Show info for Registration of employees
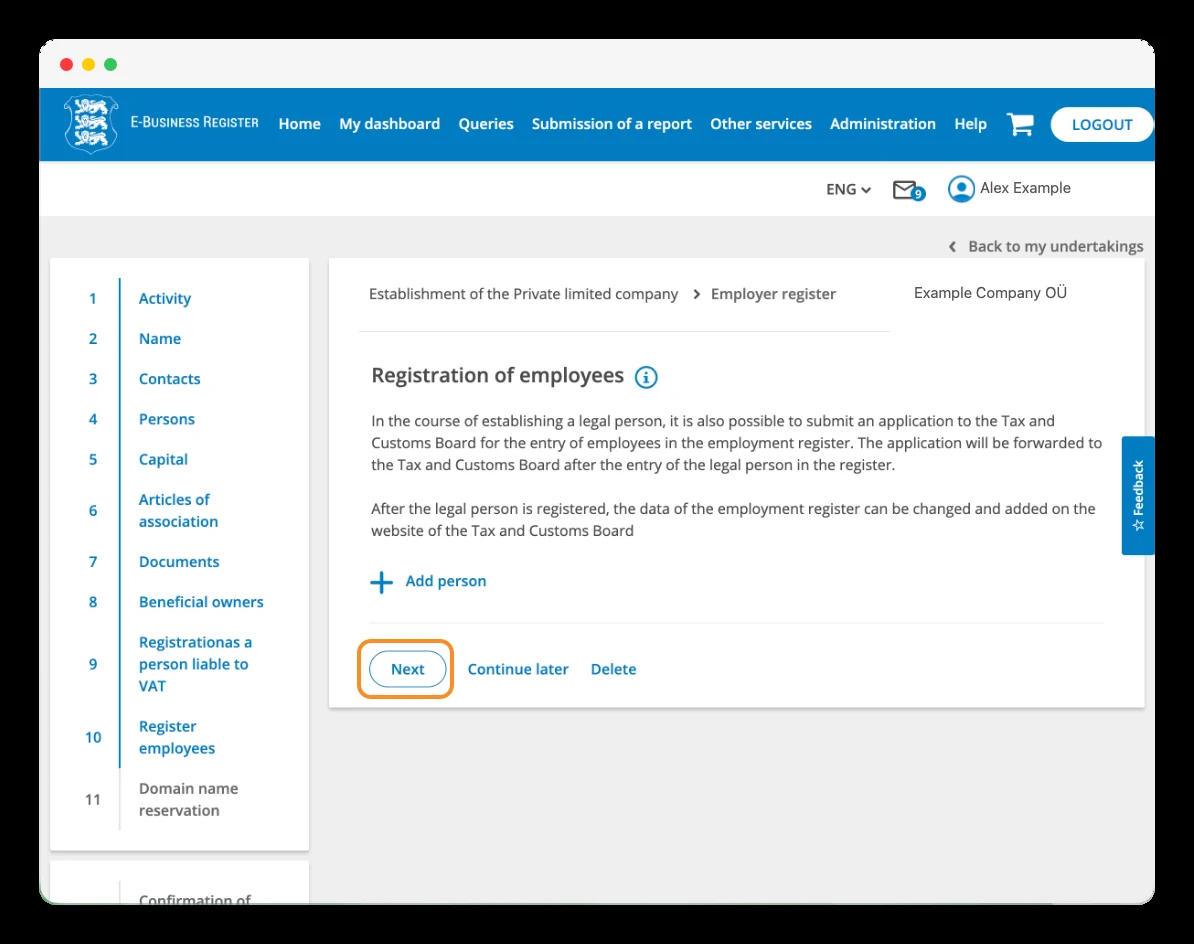The height and width of the screenshot is (944, 1194). point(646,377)
